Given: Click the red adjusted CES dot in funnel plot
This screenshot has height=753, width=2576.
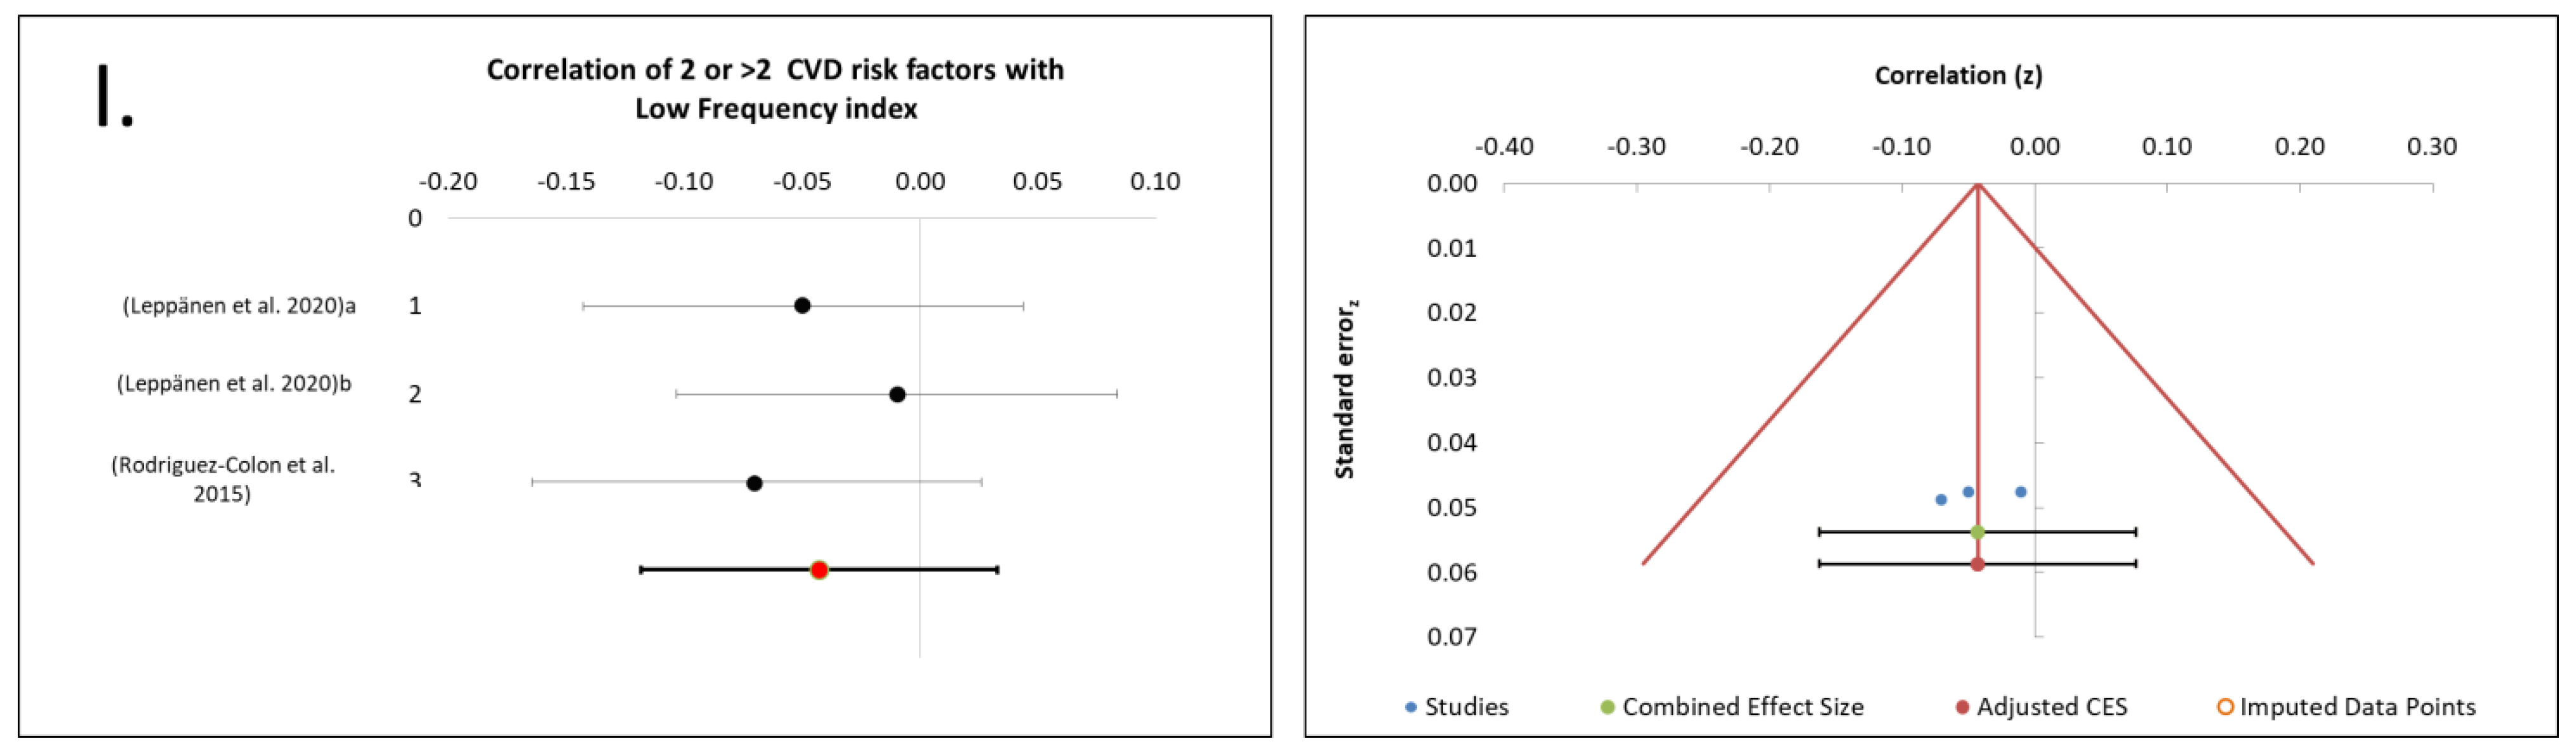Looking at the screenshot, I should (1977, 564).
